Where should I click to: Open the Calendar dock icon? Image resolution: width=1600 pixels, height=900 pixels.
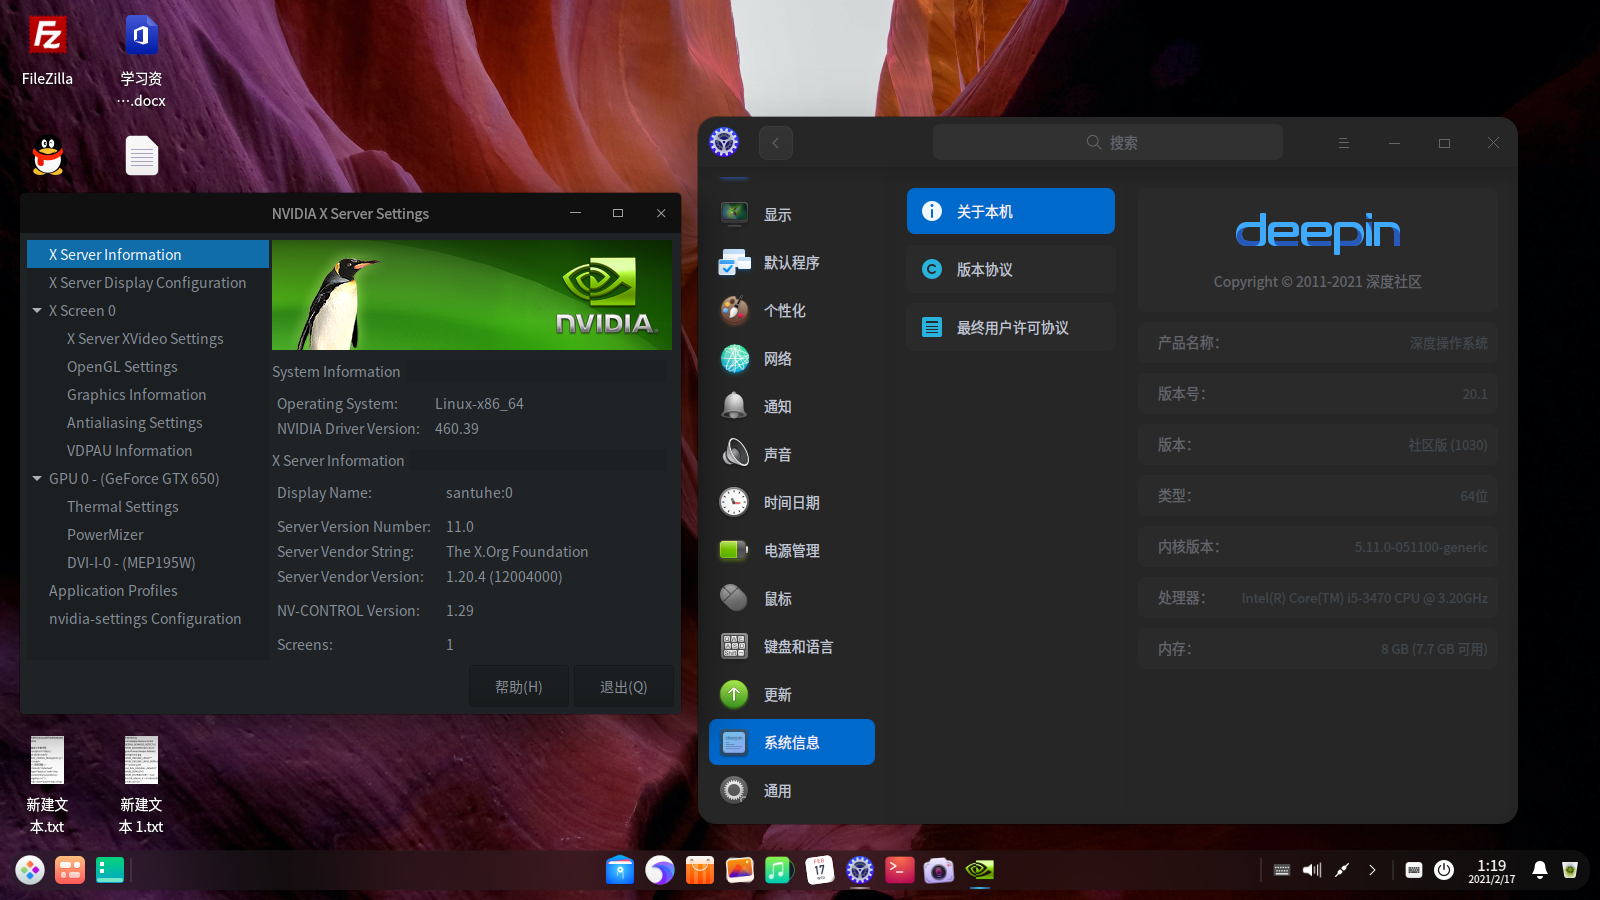tap(820, 870)
